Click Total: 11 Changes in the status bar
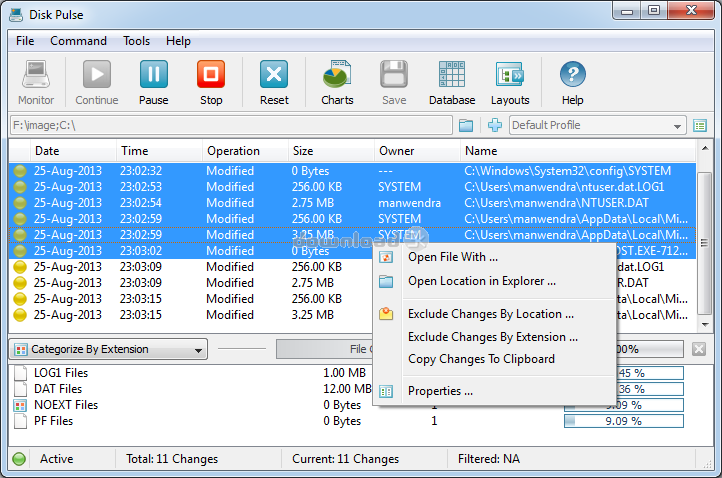The image size is (722, 478). [x=172, y=459]
